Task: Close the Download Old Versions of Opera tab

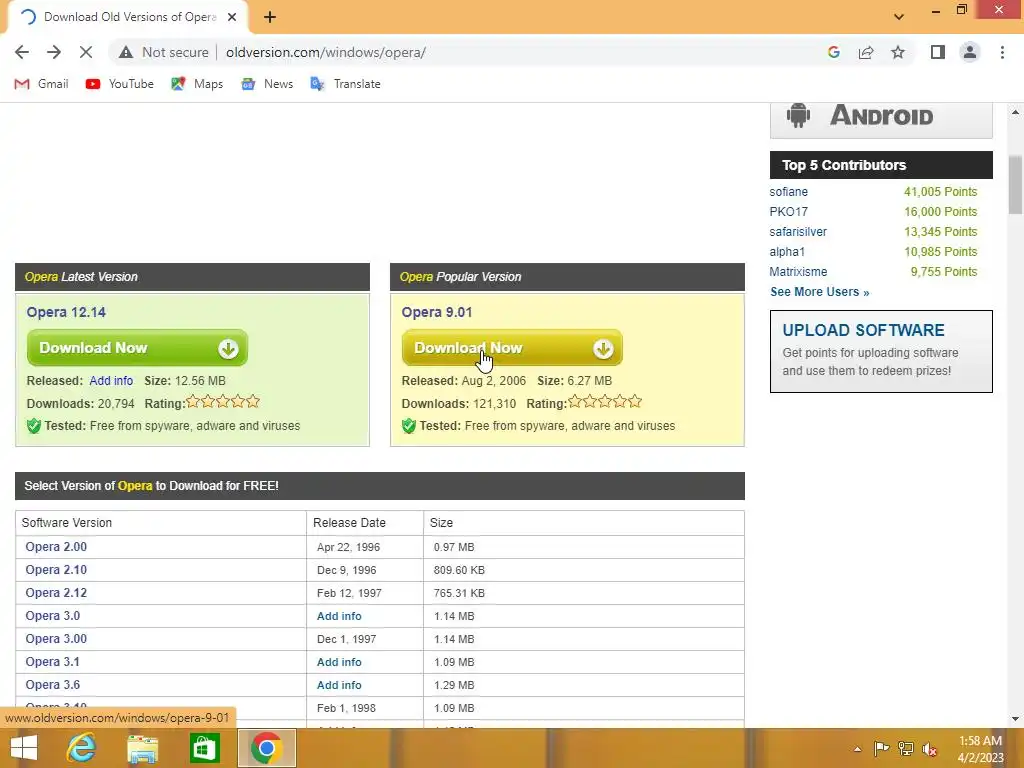Action: [232, 17]
